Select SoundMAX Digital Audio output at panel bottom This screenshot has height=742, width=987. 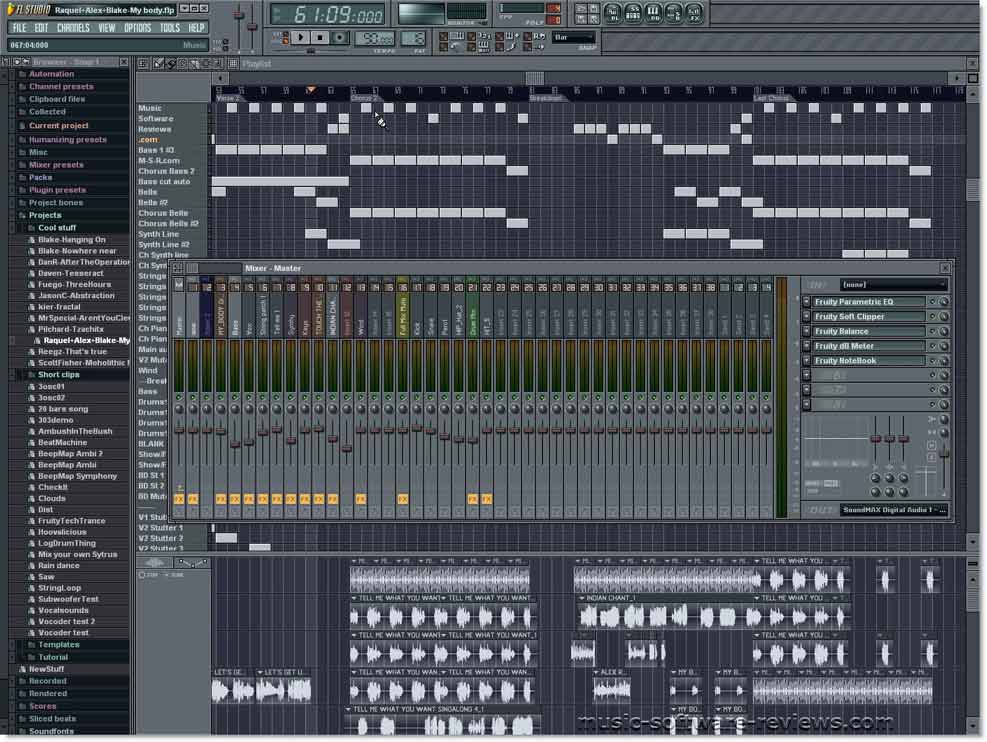tap(892, 512)
